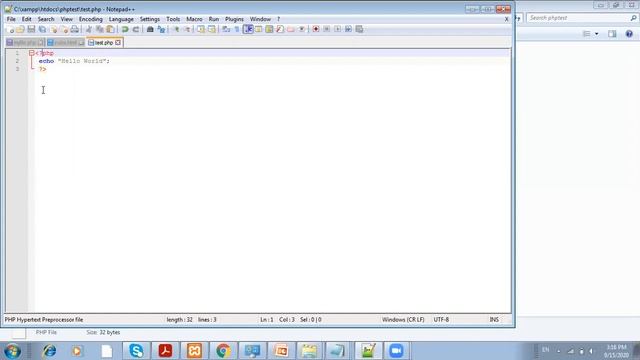The height and width of the screenshot is (360, 640).
Task: Open the Search menu
Action: 46,19
